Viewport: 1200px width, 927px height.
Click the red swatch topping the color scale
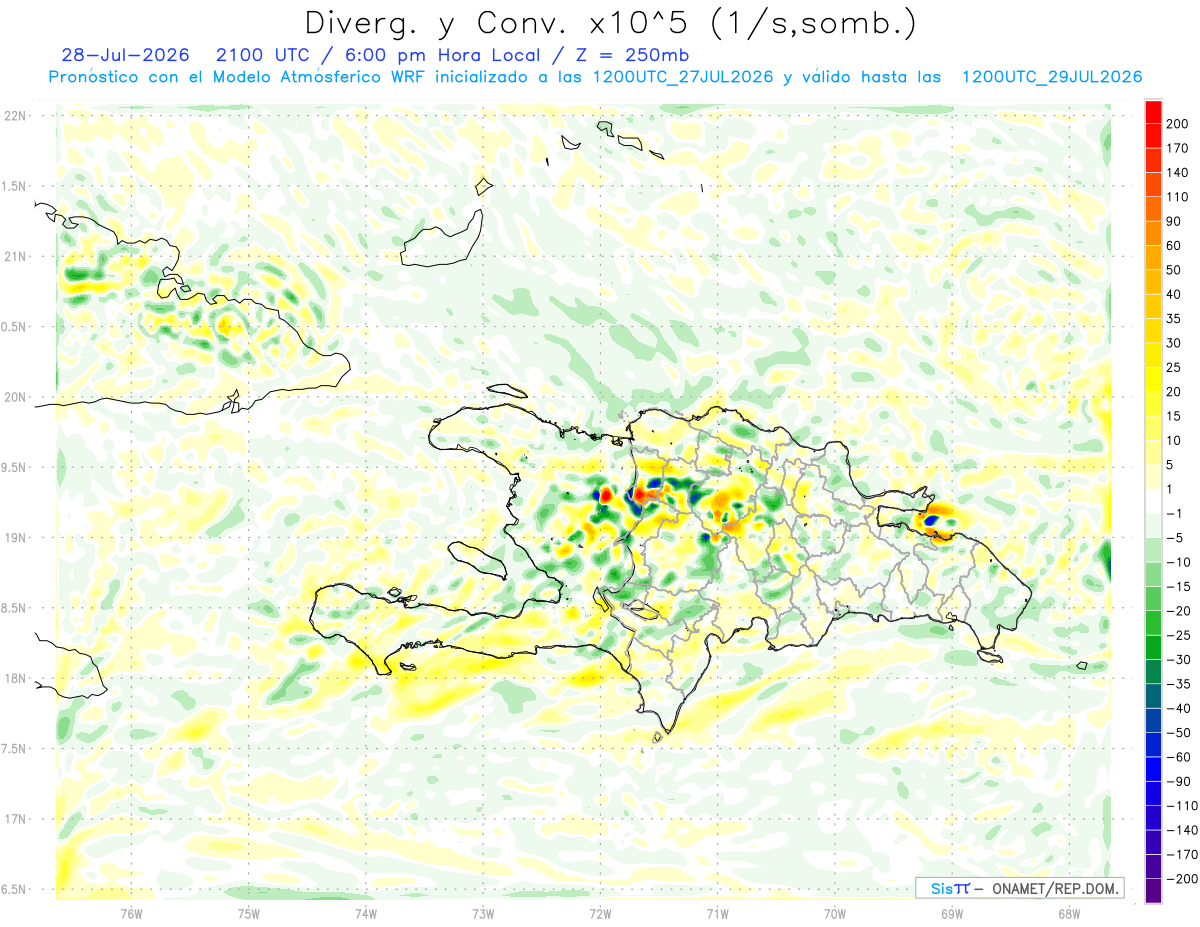coord(1153,111)
